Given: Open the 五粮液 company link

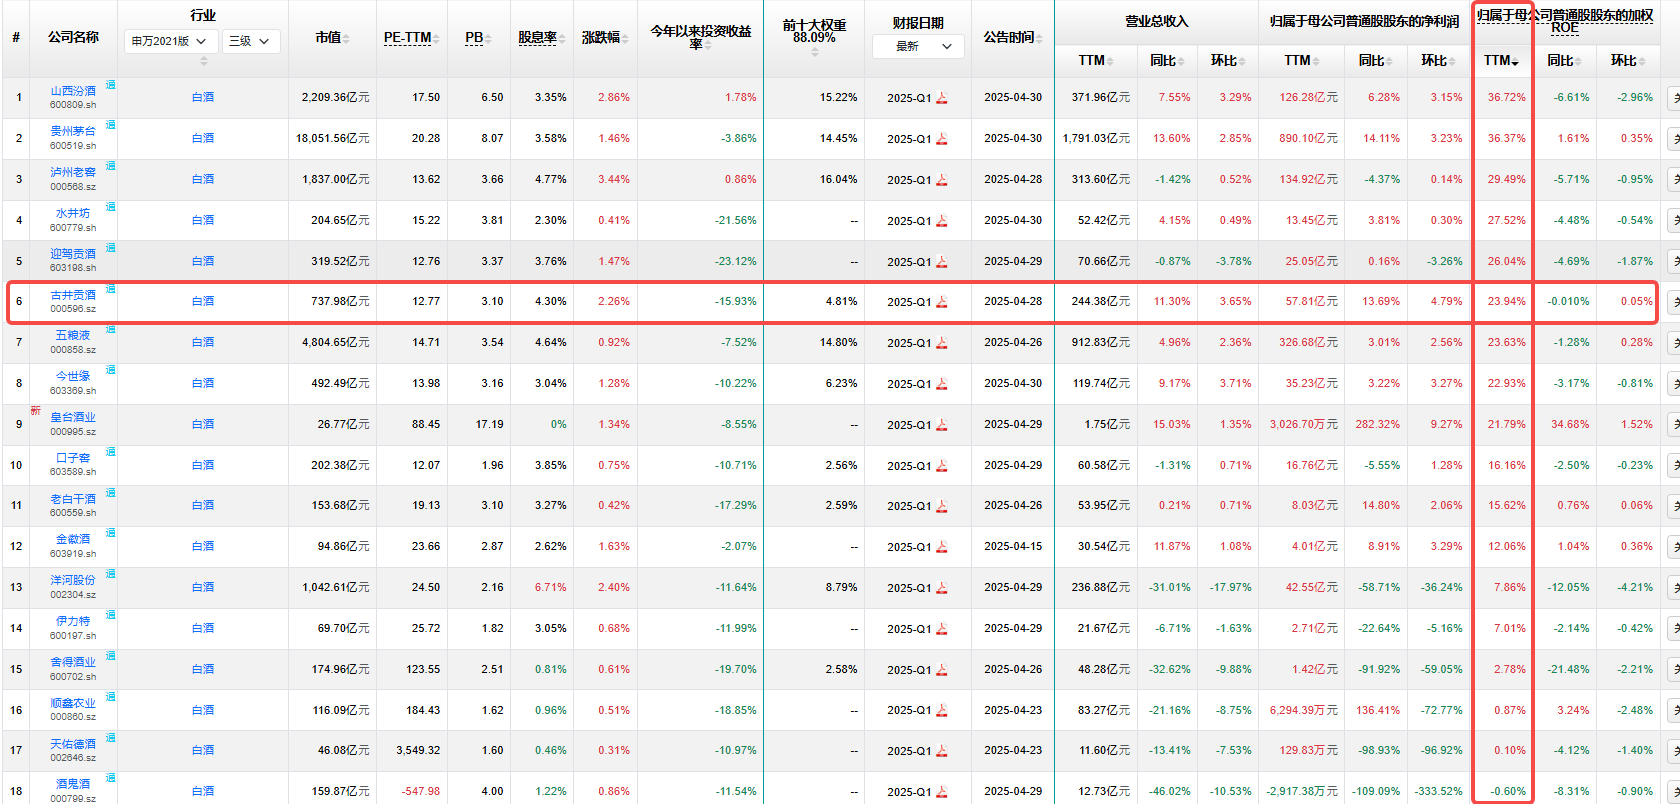Looking at the screenshot, I should [73, 336].
